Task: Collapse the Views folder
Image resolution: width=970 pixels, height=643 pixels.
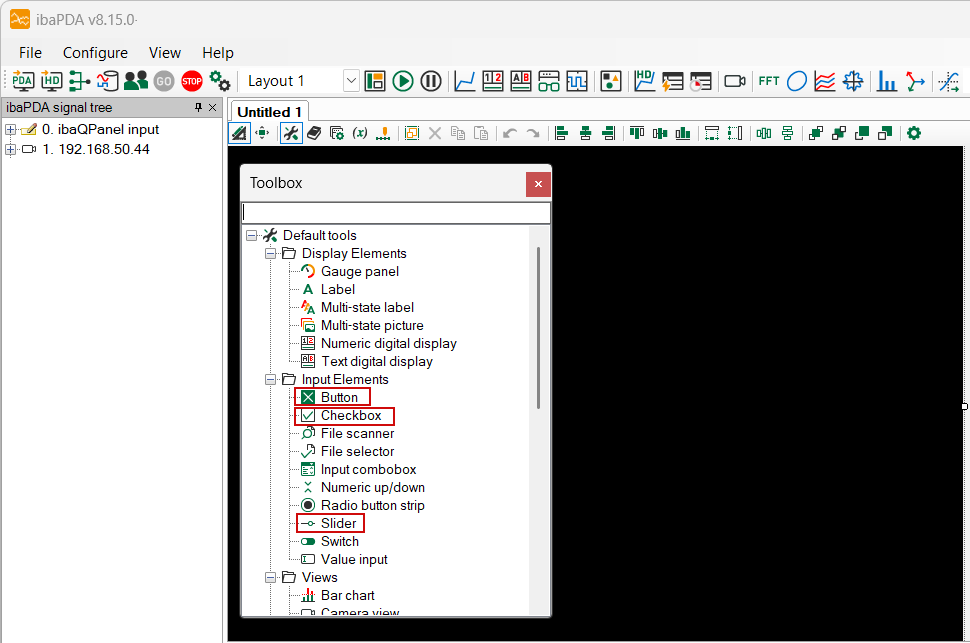Action: click(x=270, y=577)
